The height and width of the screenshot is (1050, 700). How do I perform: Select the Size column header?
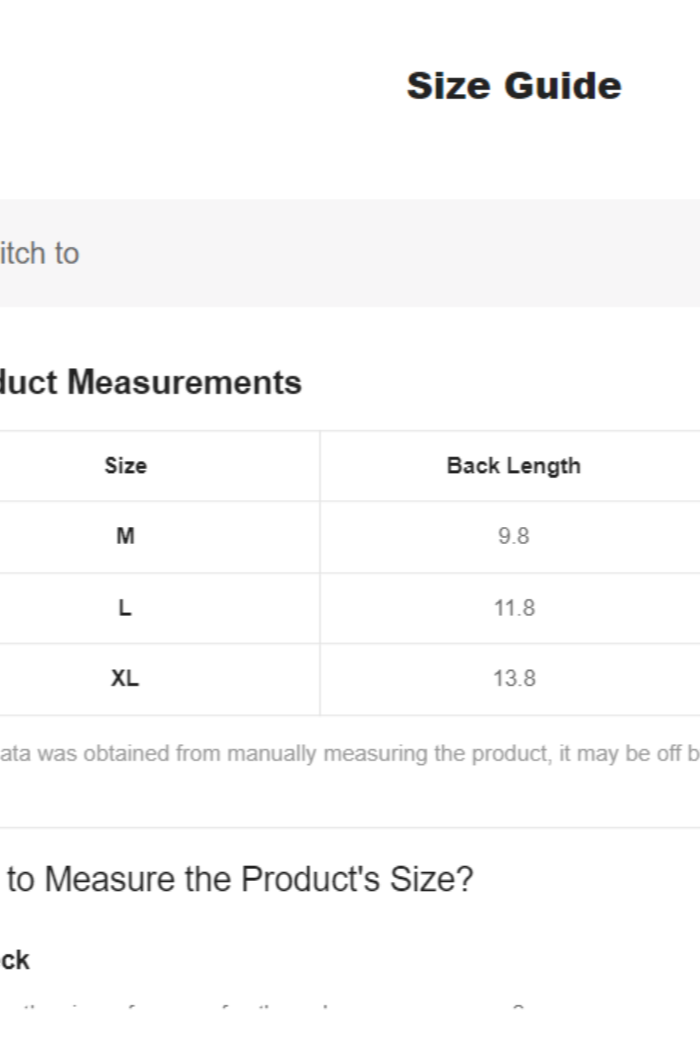pos(125,466)
